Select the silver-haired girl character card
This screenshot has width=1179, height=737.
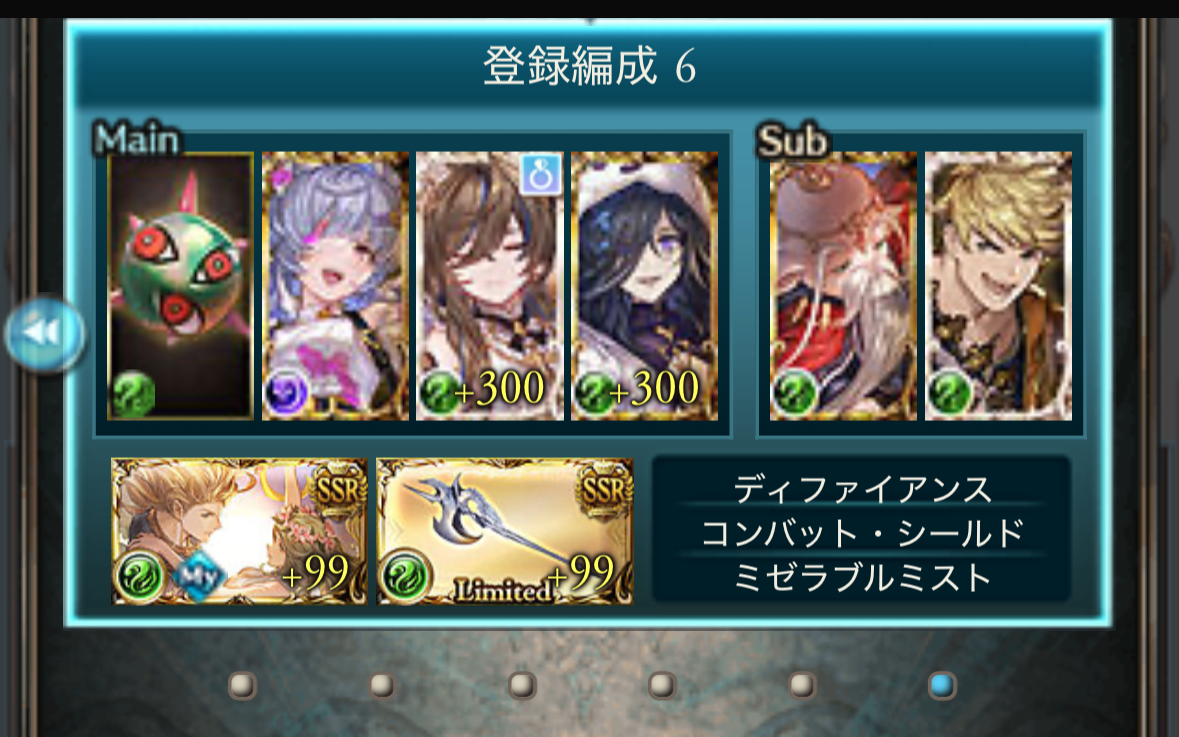335,286
